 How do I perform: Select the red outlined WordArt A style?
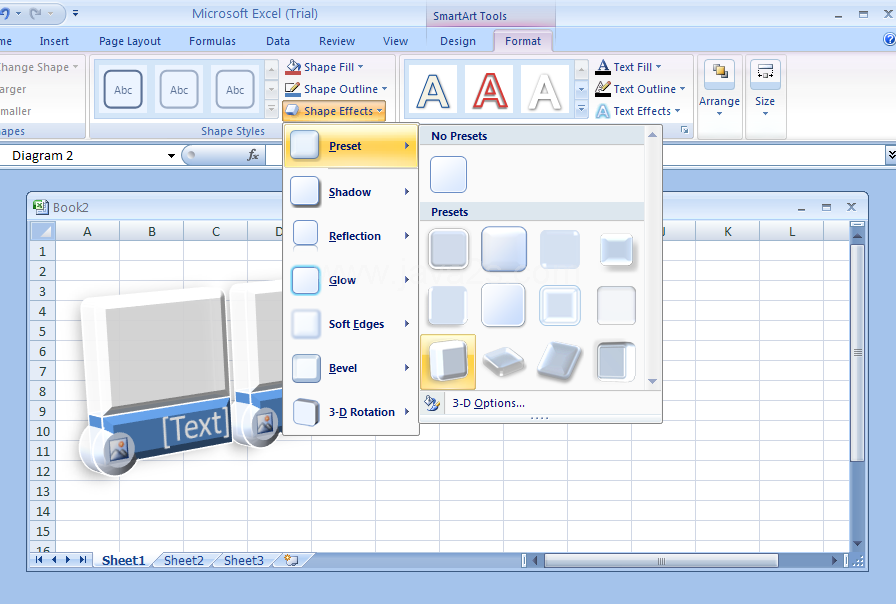tap(489, 90)
